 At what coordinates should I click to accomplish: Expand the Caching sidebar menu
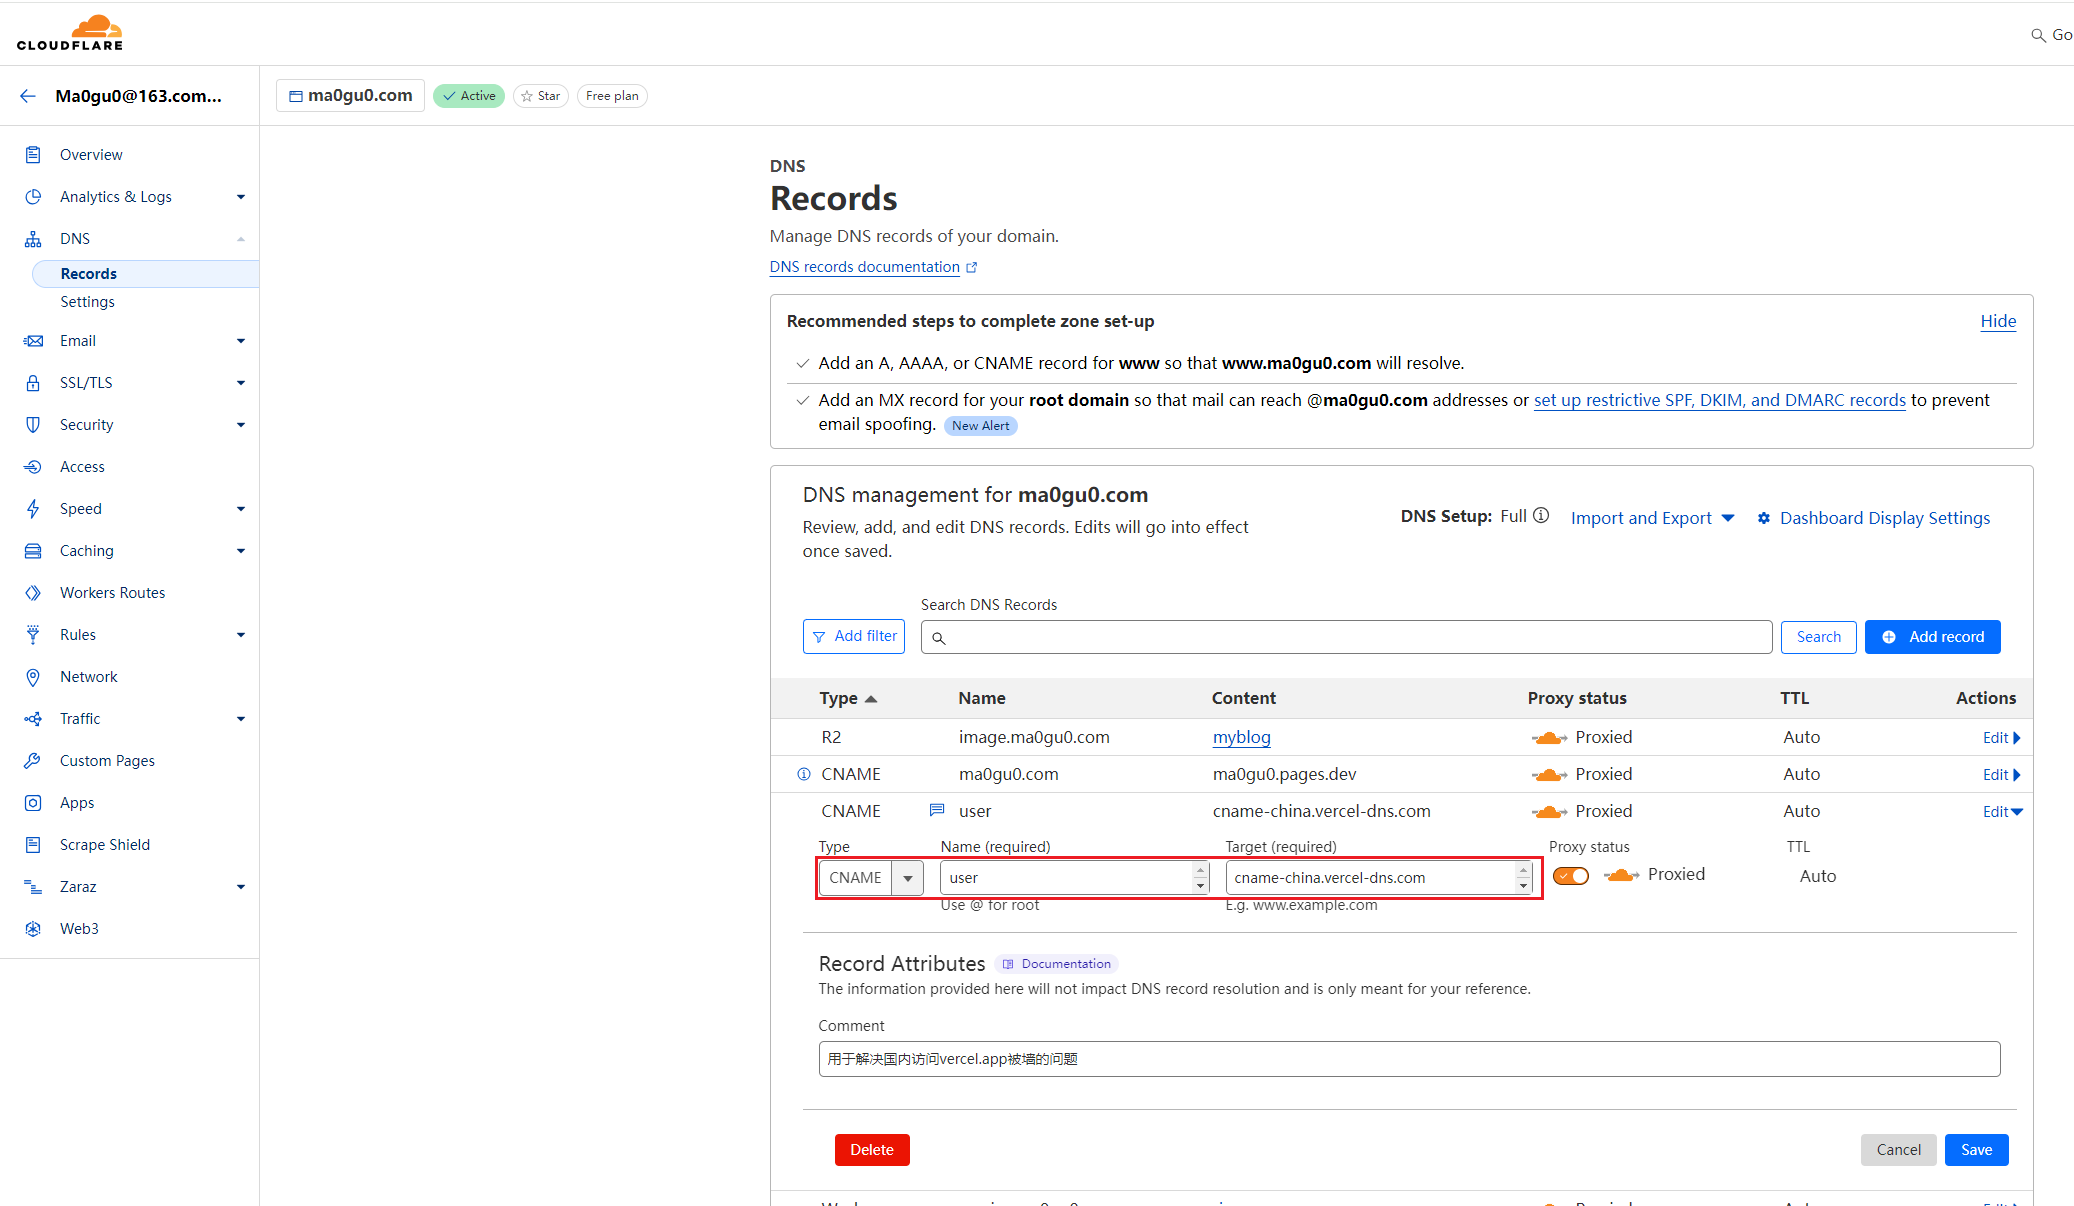[x=241, y=551]
